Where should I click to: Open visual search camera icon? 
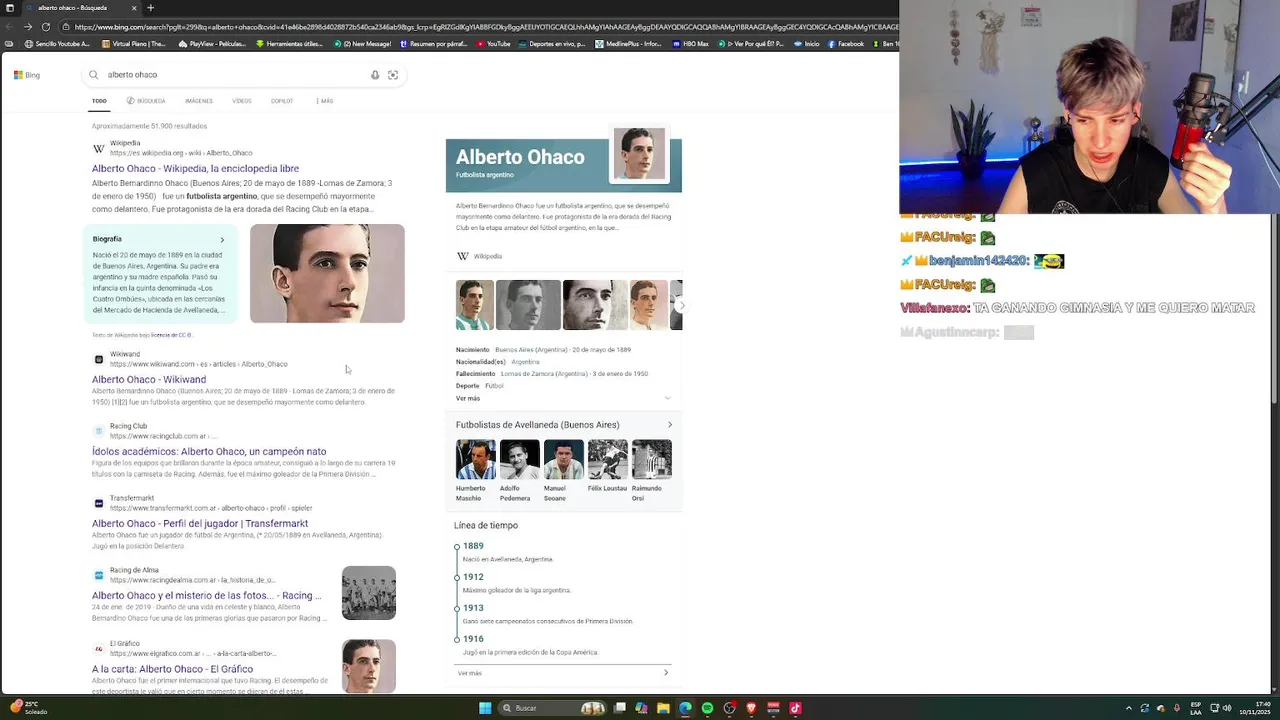pos(393,75)
